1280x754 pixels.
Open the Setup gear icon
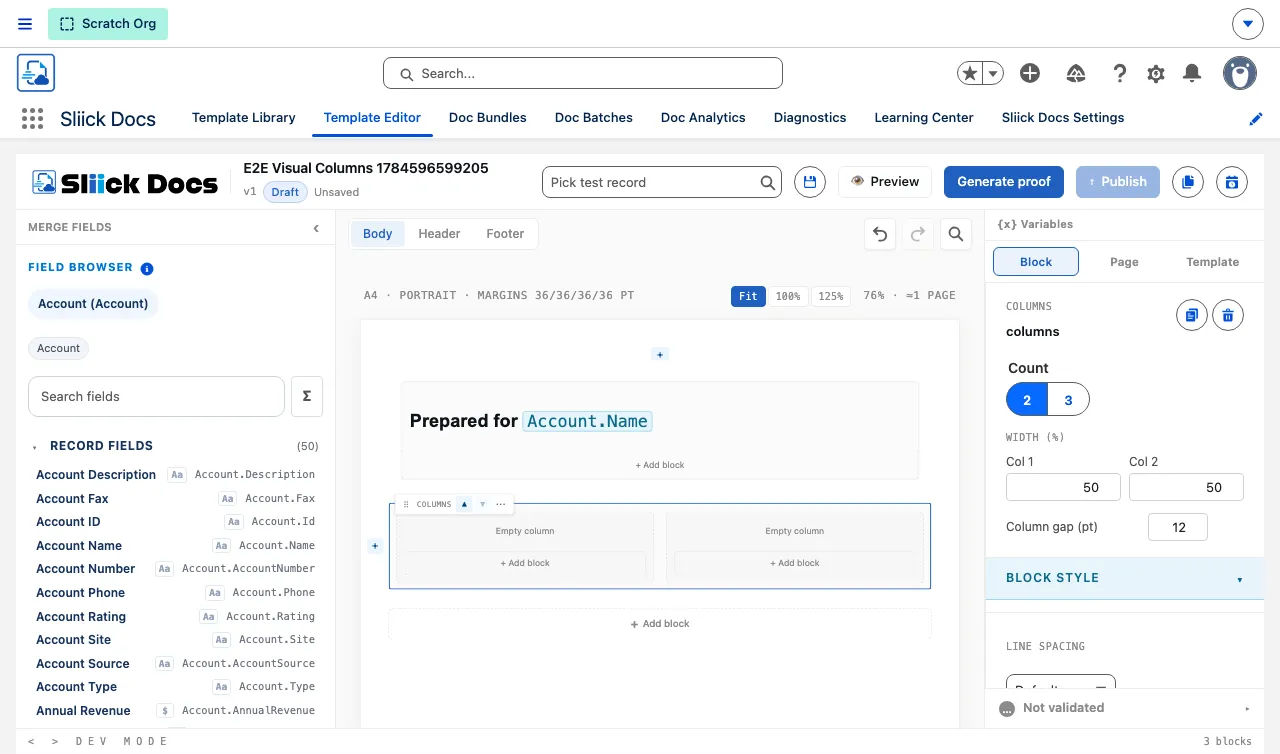1156,73
